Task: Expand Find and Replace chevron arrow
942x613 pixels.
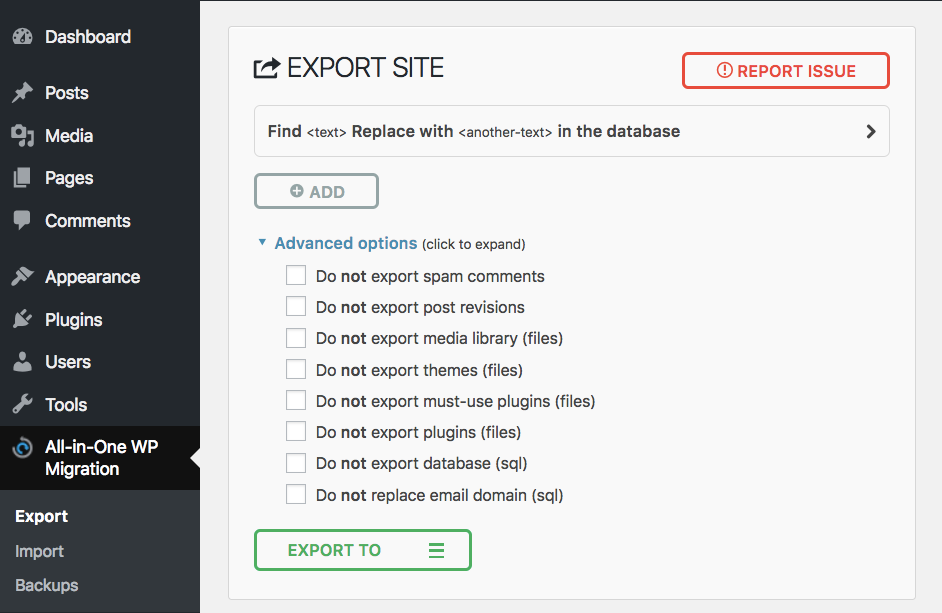Action: [x=871, y=132]
